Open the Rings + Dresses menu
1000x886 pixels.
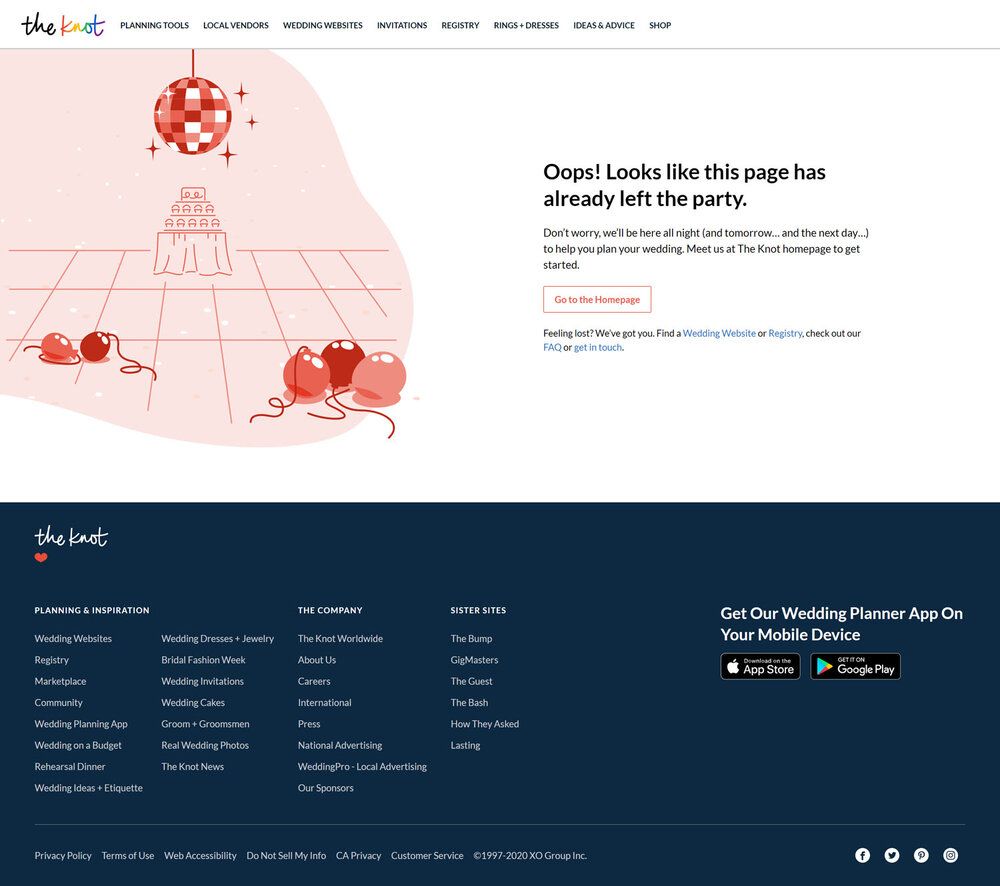coord(526,25)
